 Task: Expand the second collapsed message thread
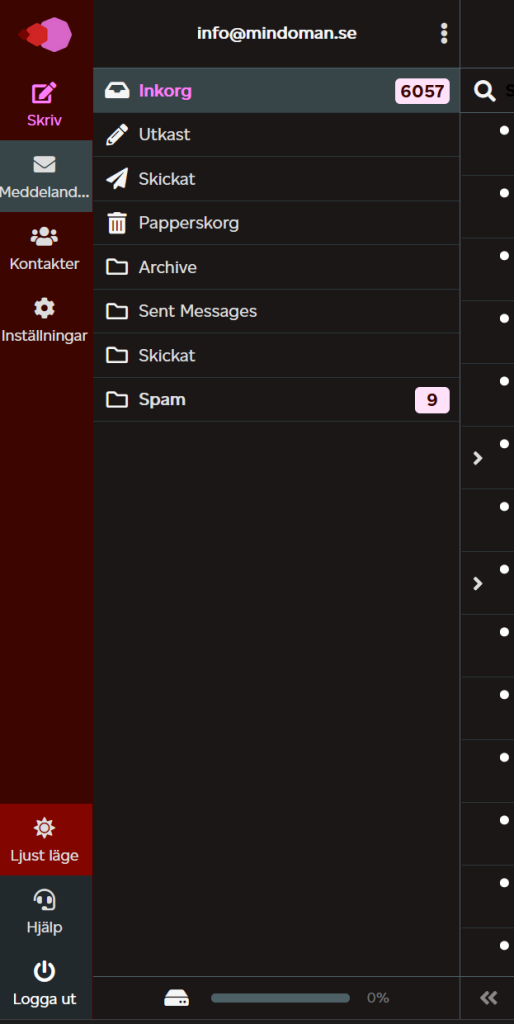click(x=477, y=584)
